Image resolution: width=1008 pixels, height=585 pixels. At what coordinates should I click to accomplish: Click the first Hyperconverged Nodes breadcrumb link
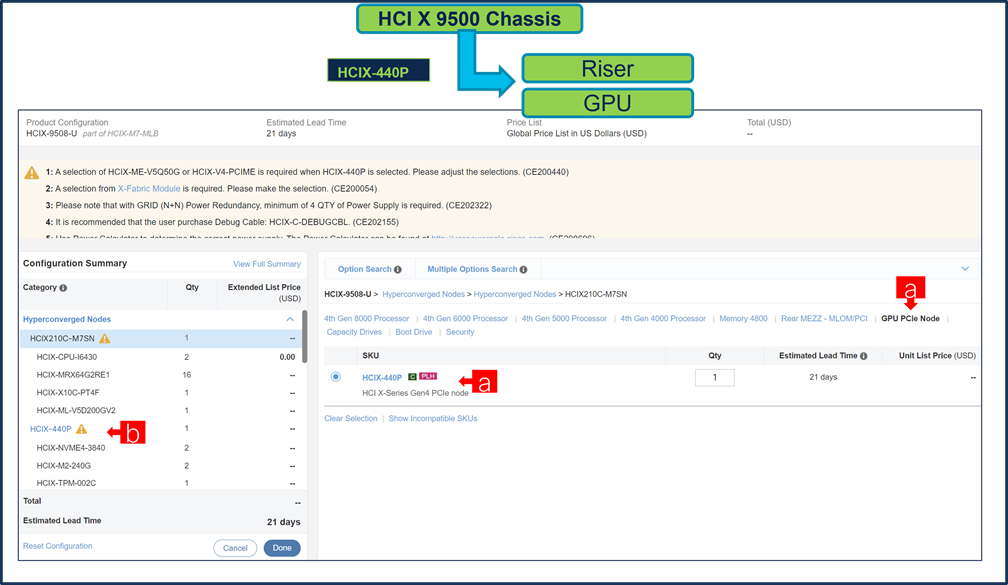423,294
